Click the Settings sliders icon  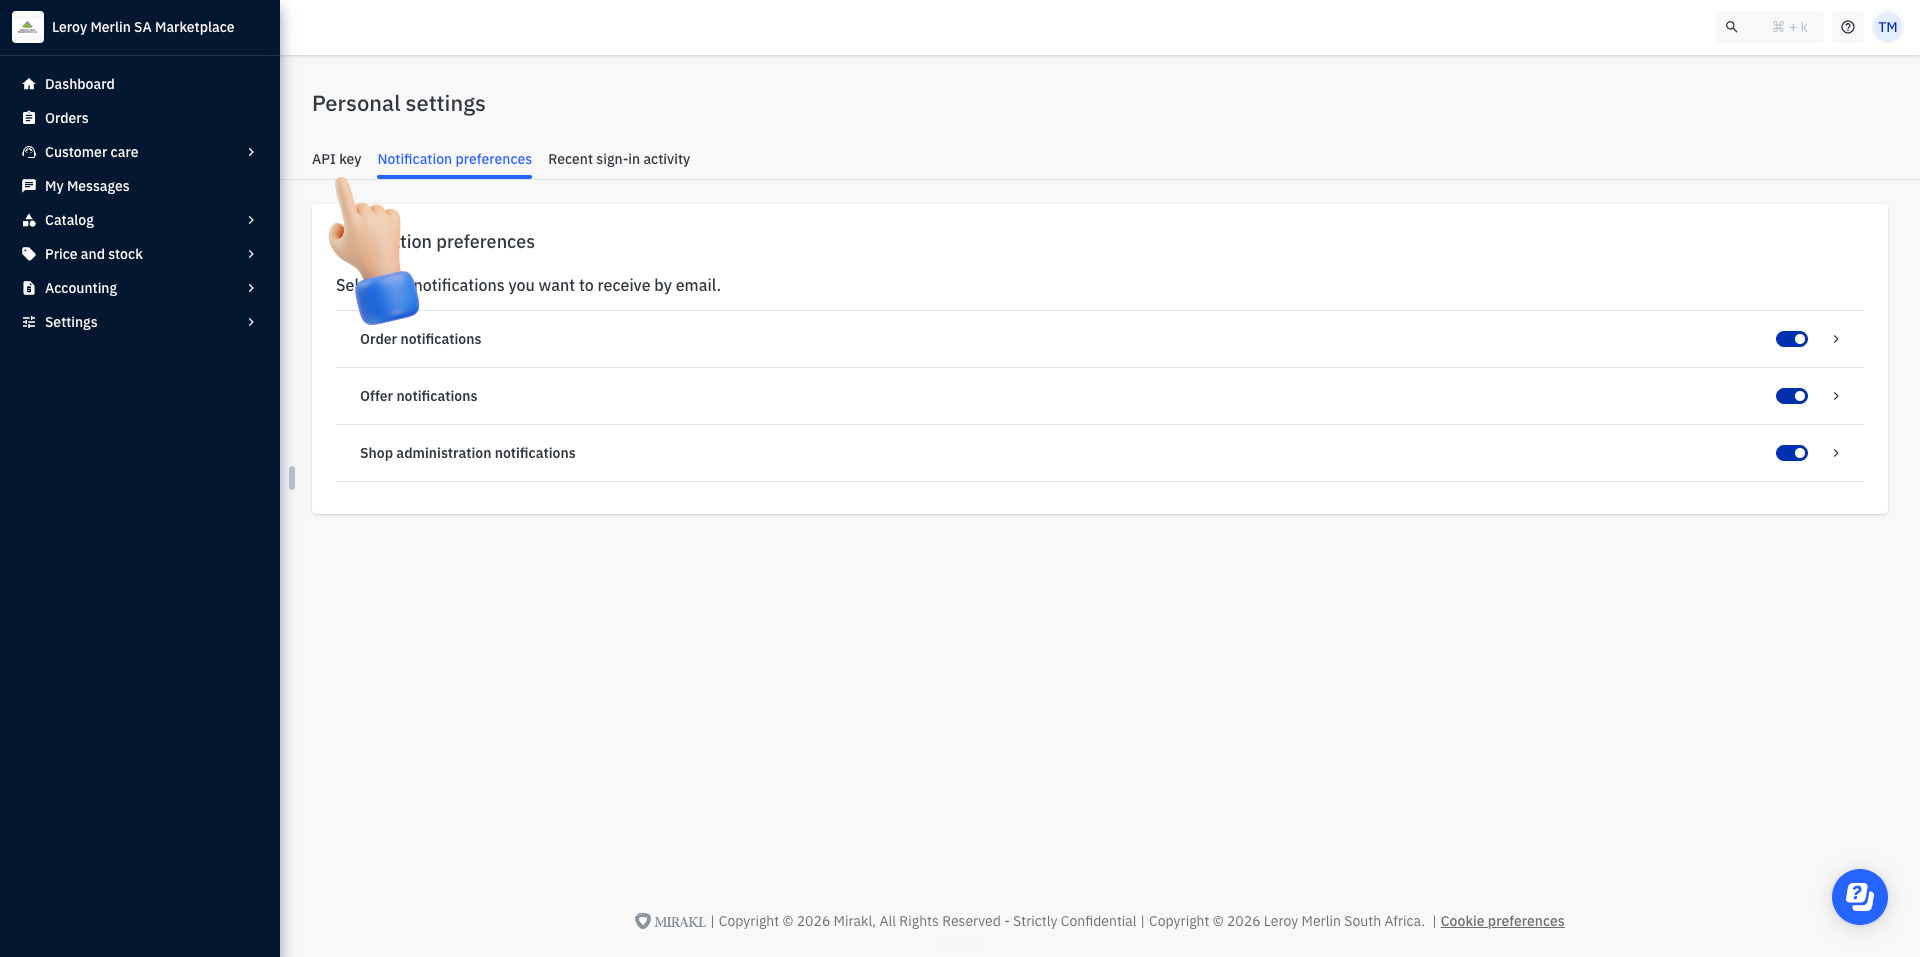tap(29, 322)
